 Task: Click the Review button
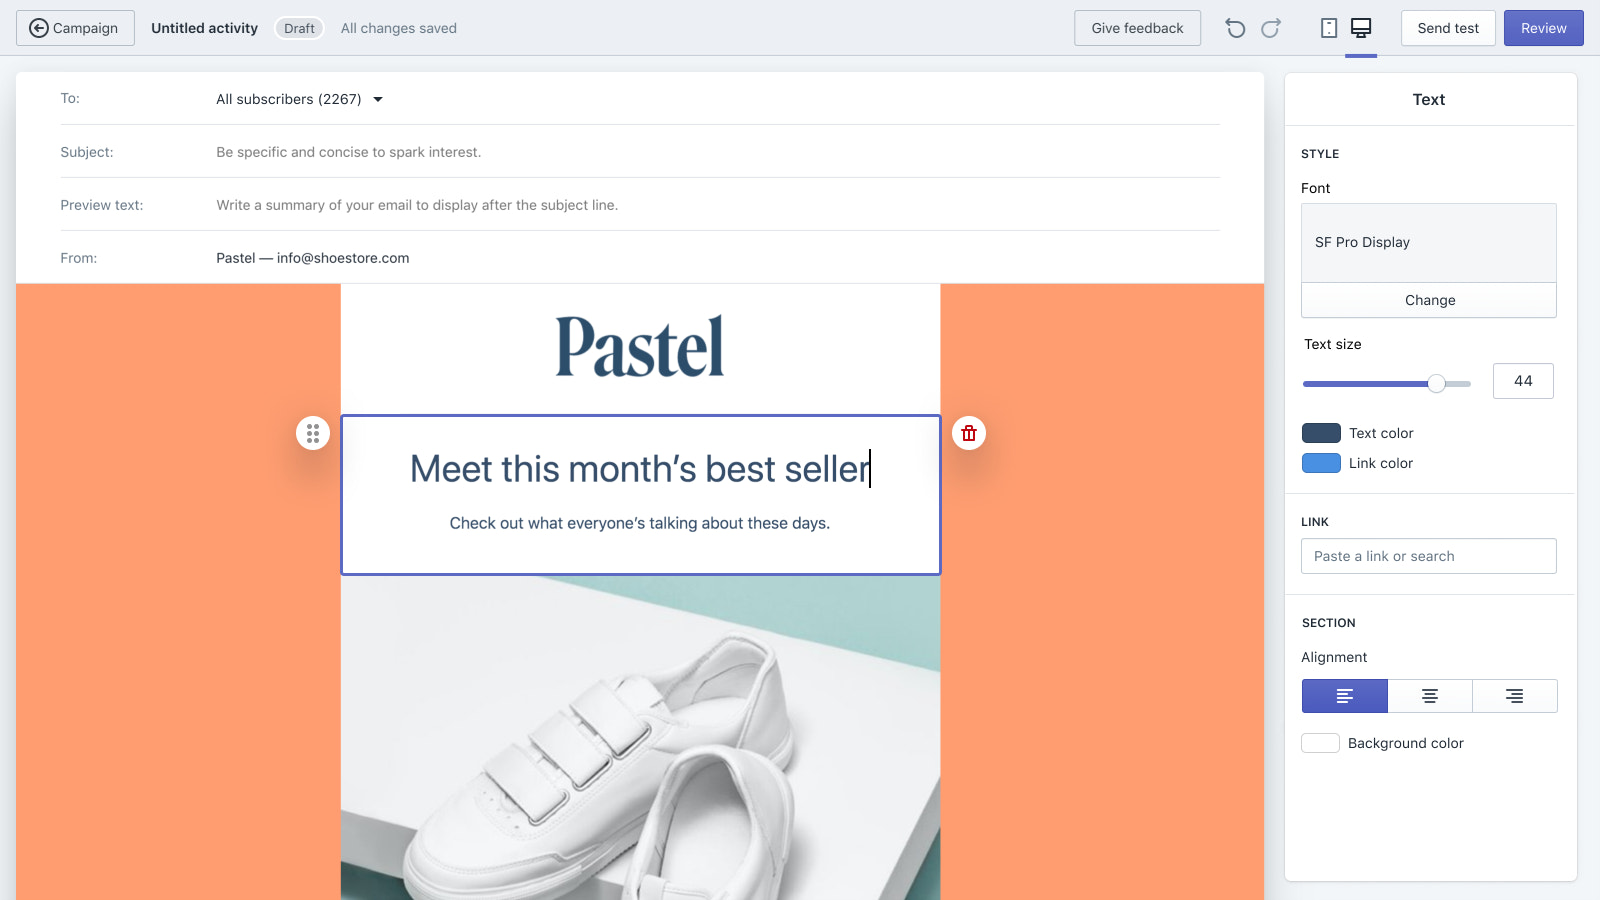click(x=1543, y=28)
